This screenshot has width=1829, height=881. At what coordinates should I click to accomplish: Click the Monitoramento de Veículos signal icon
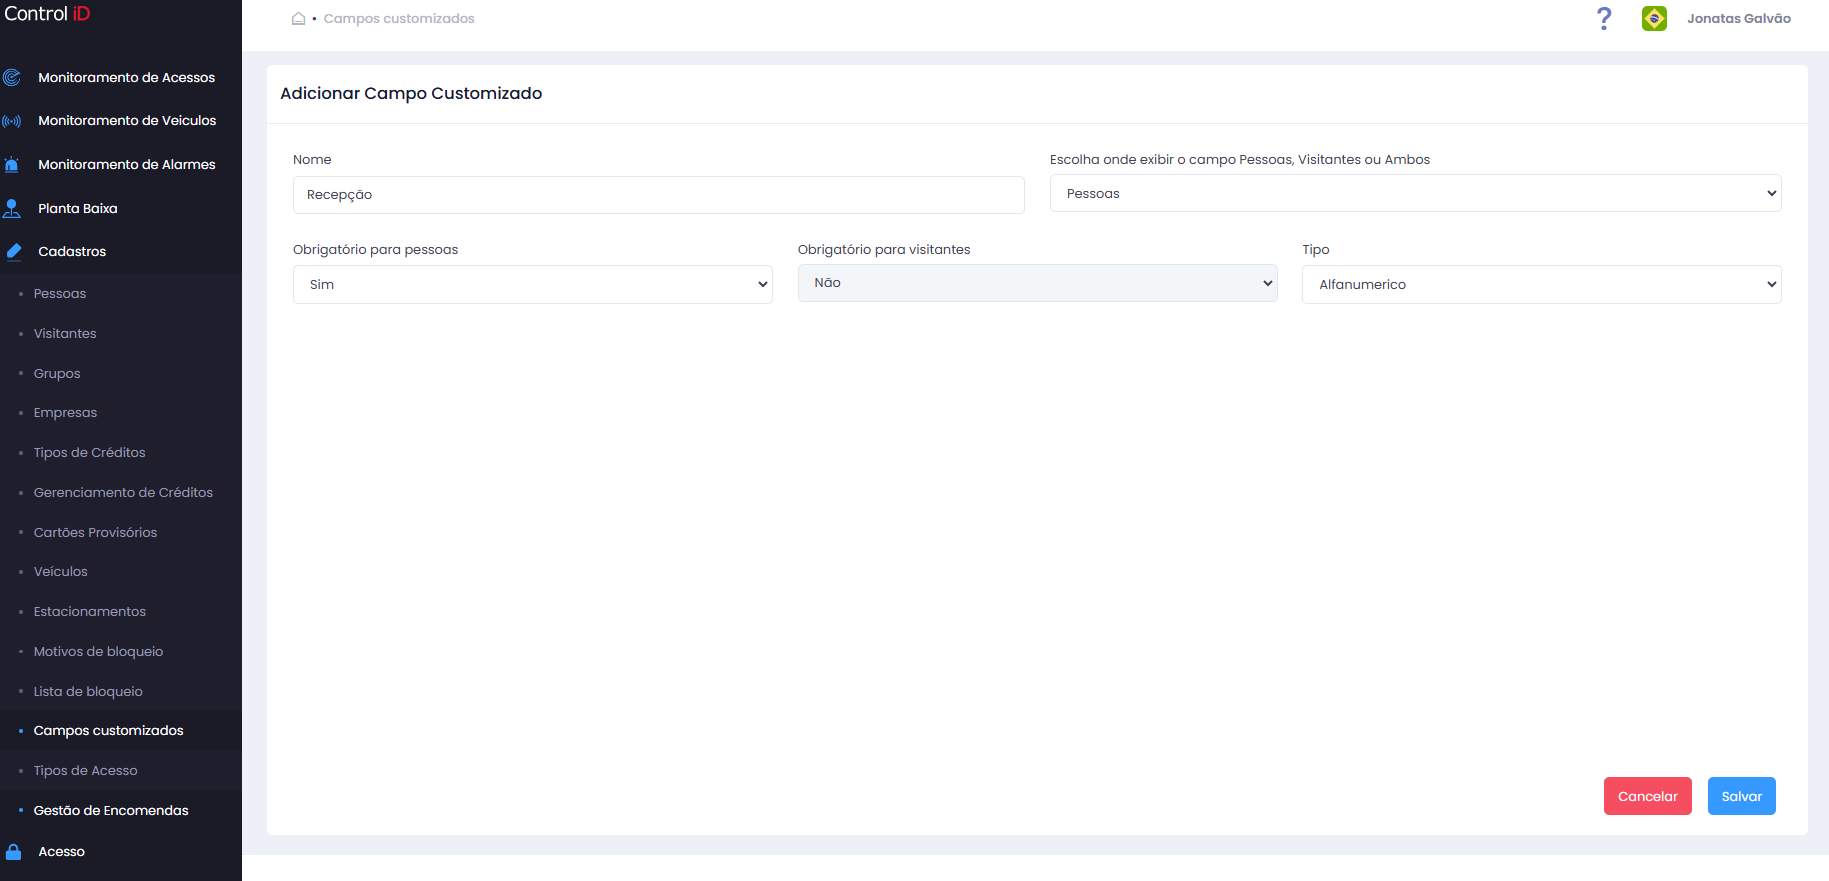[x=12, y=121]
